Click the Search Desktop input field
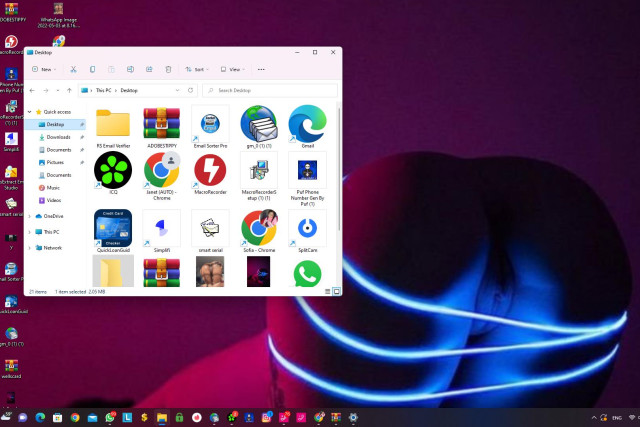 [x=268, y=90]
